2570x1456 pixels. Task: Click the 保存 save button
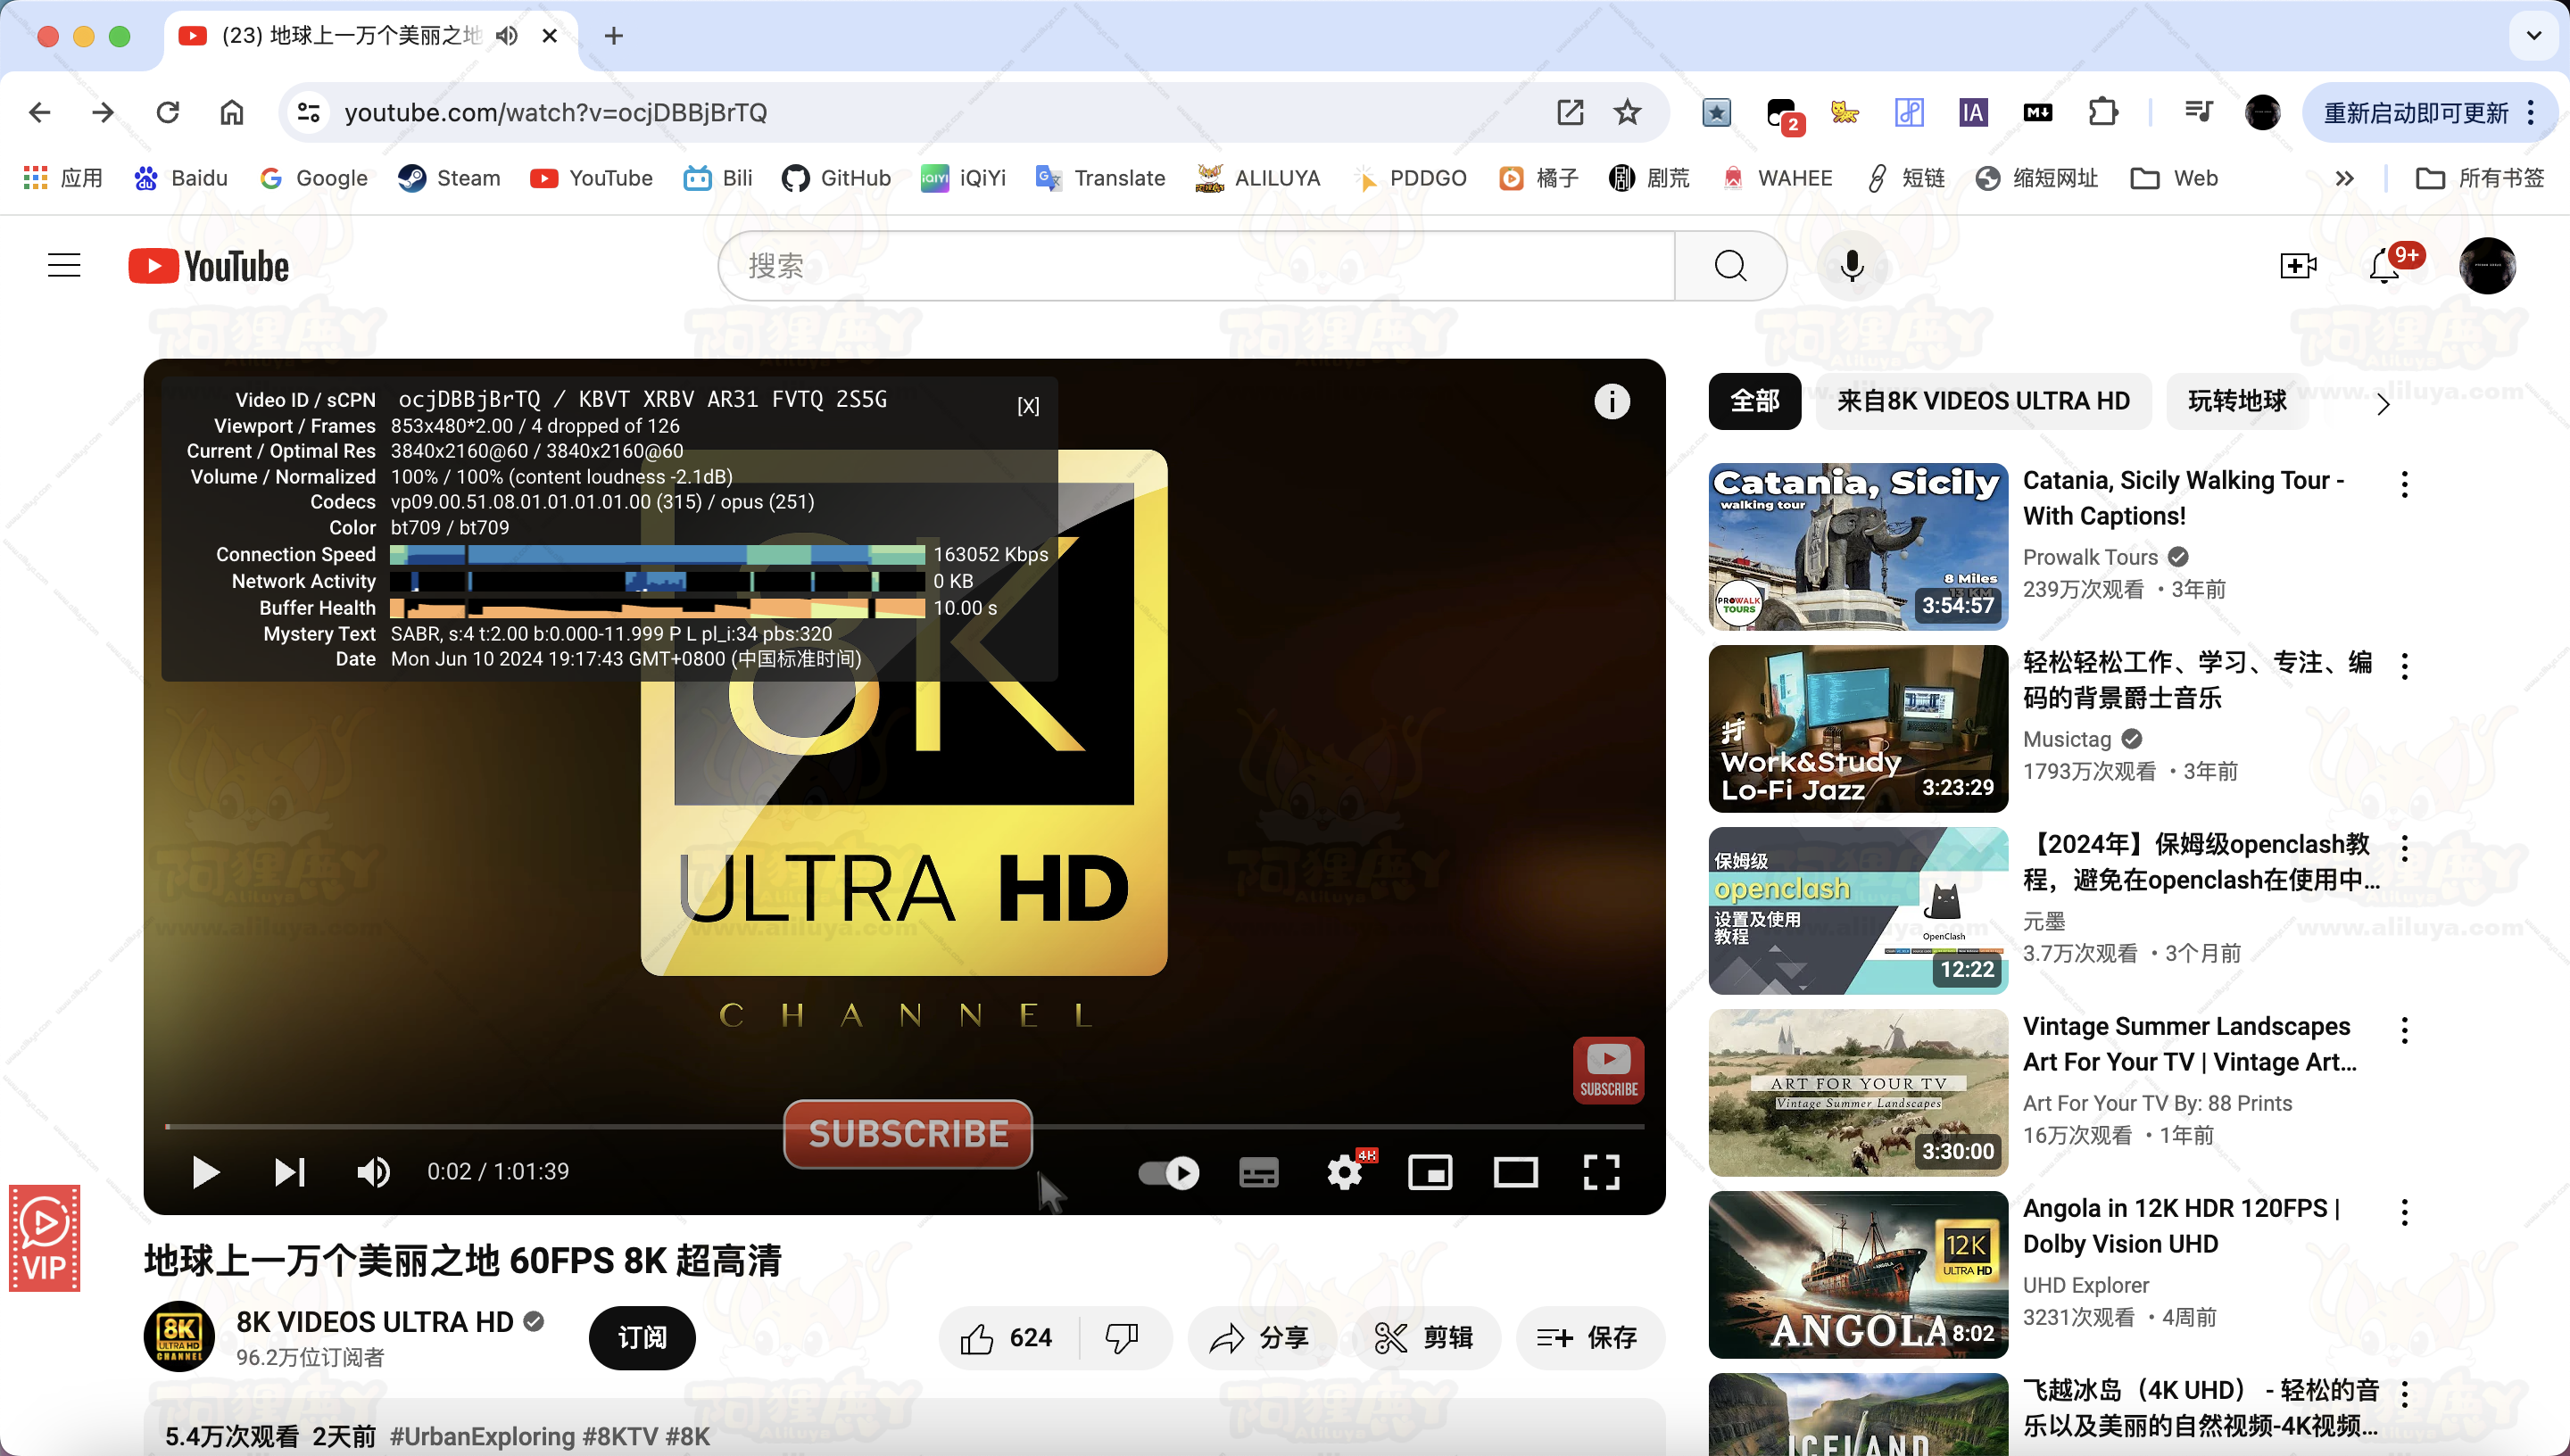pos(1589,1338)
